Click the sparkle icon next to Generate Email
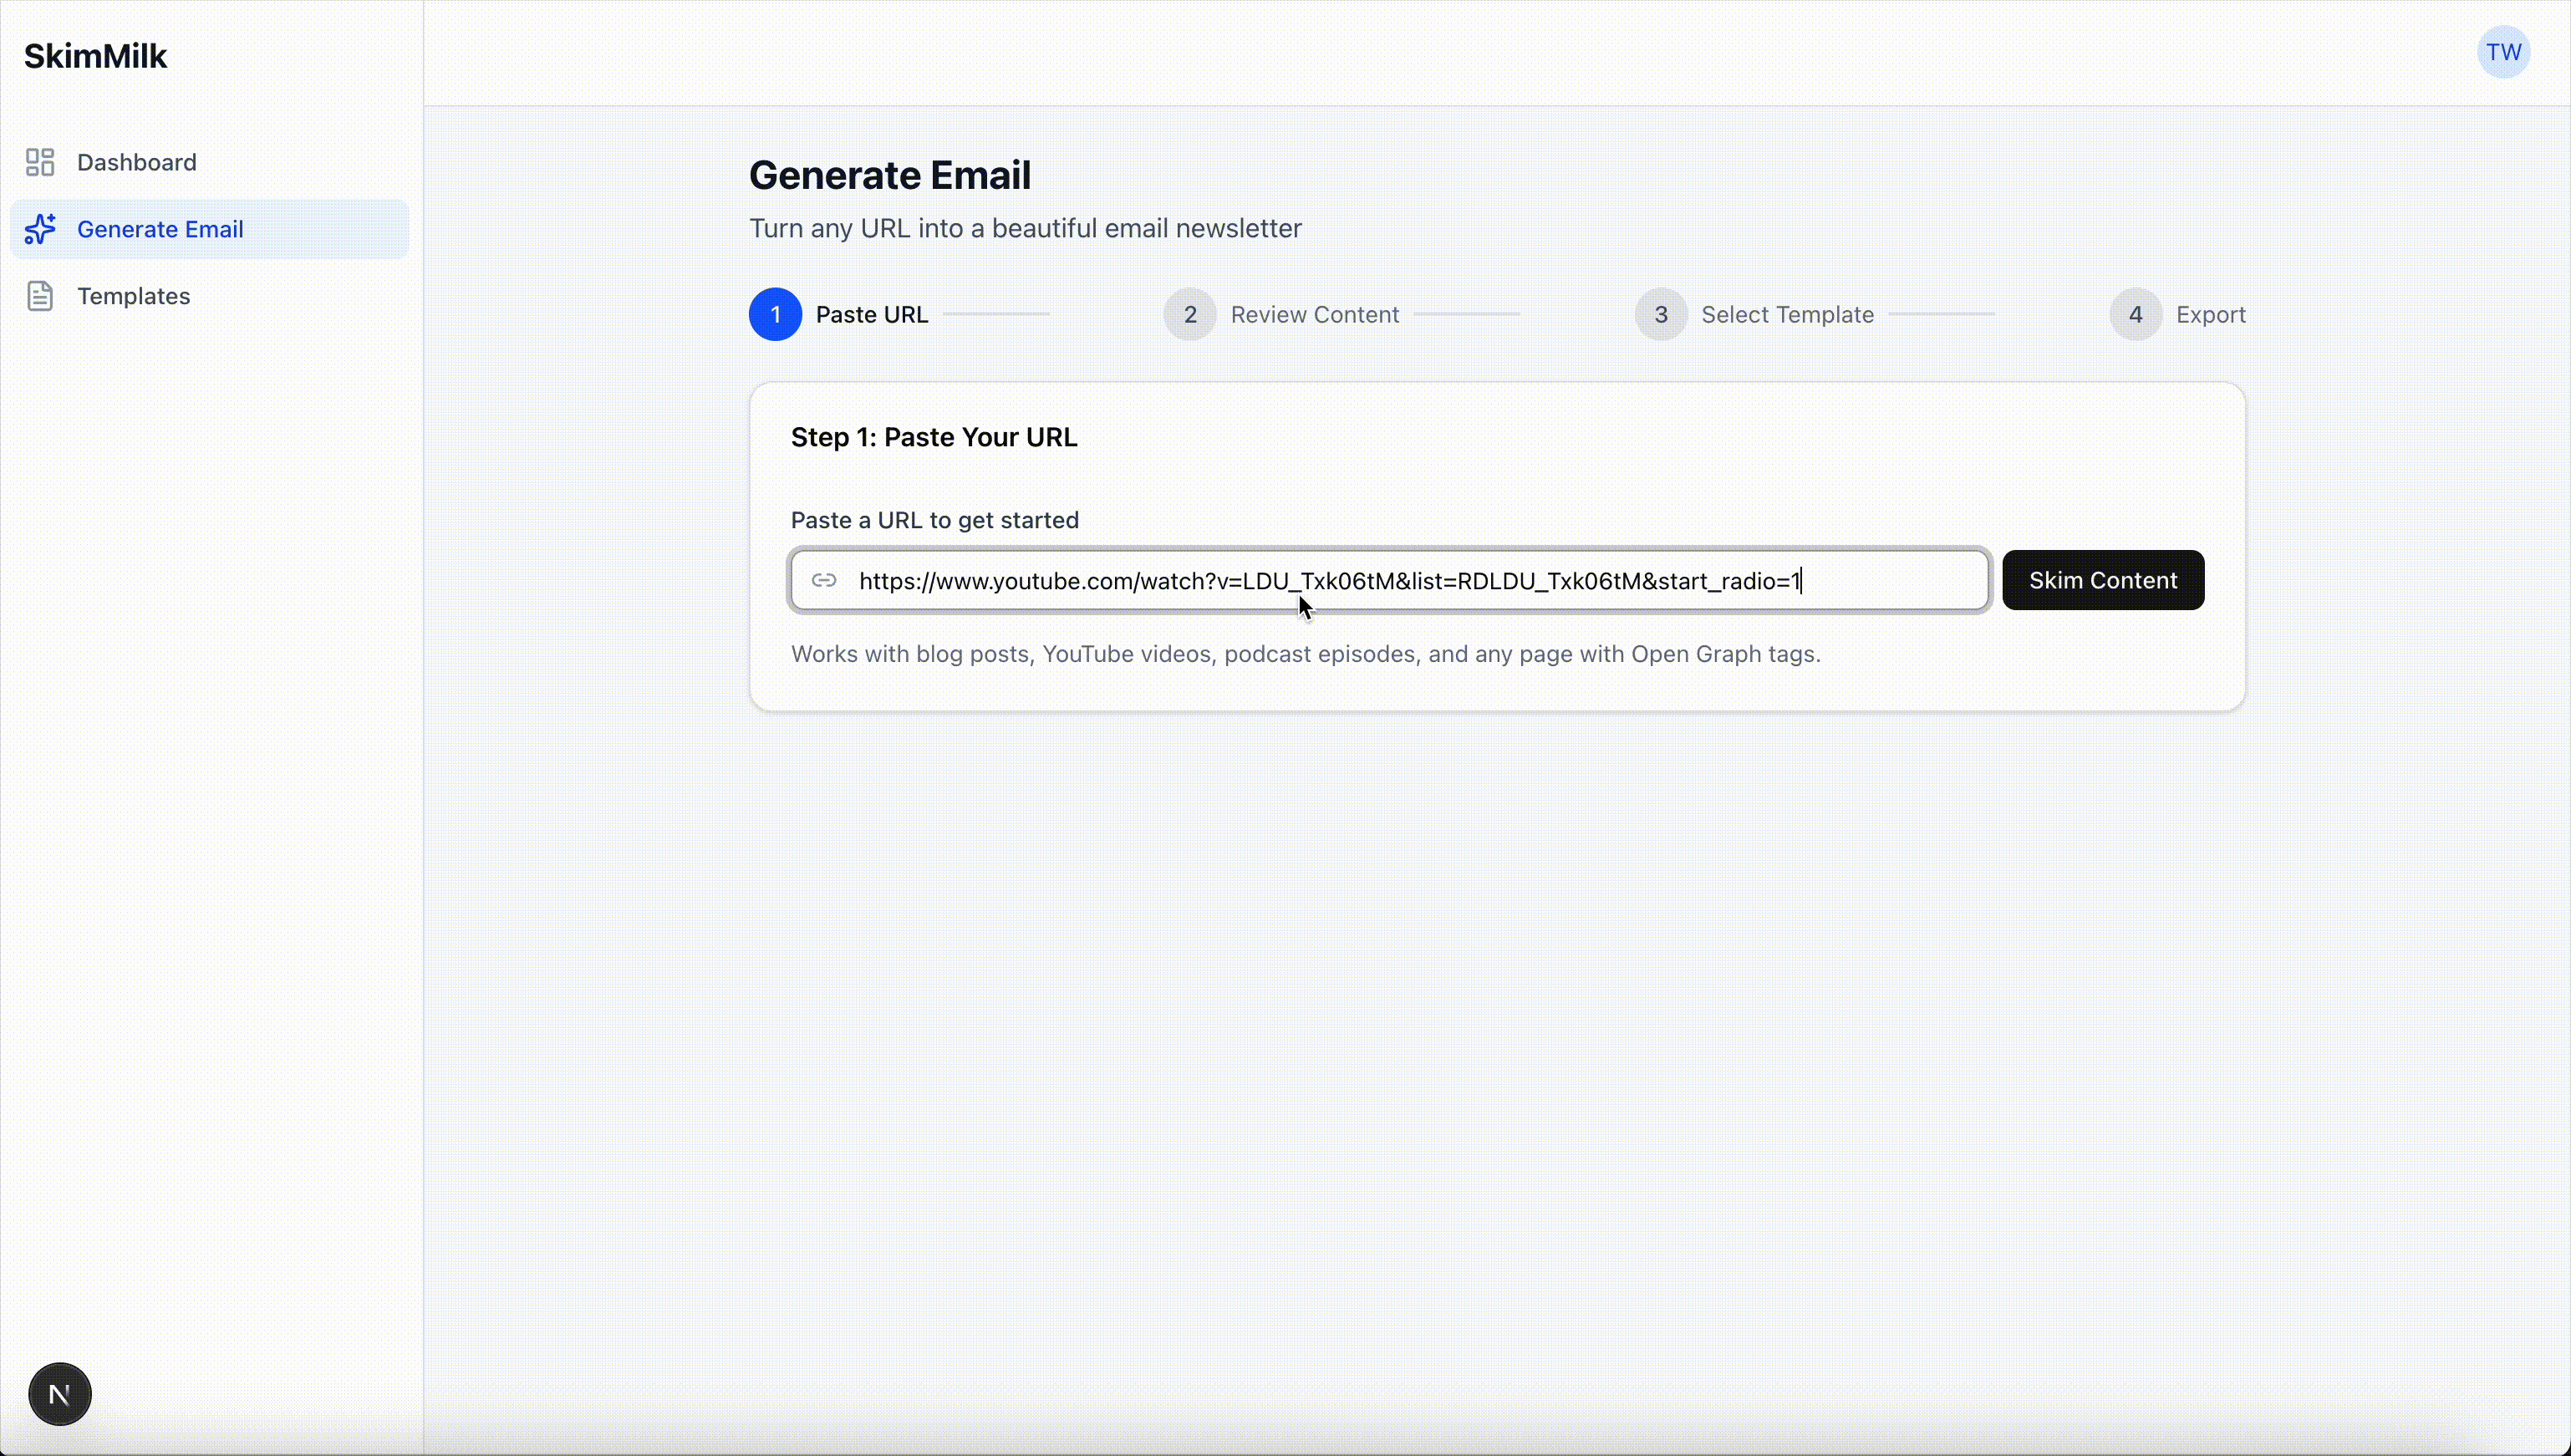 pos(39,229)
